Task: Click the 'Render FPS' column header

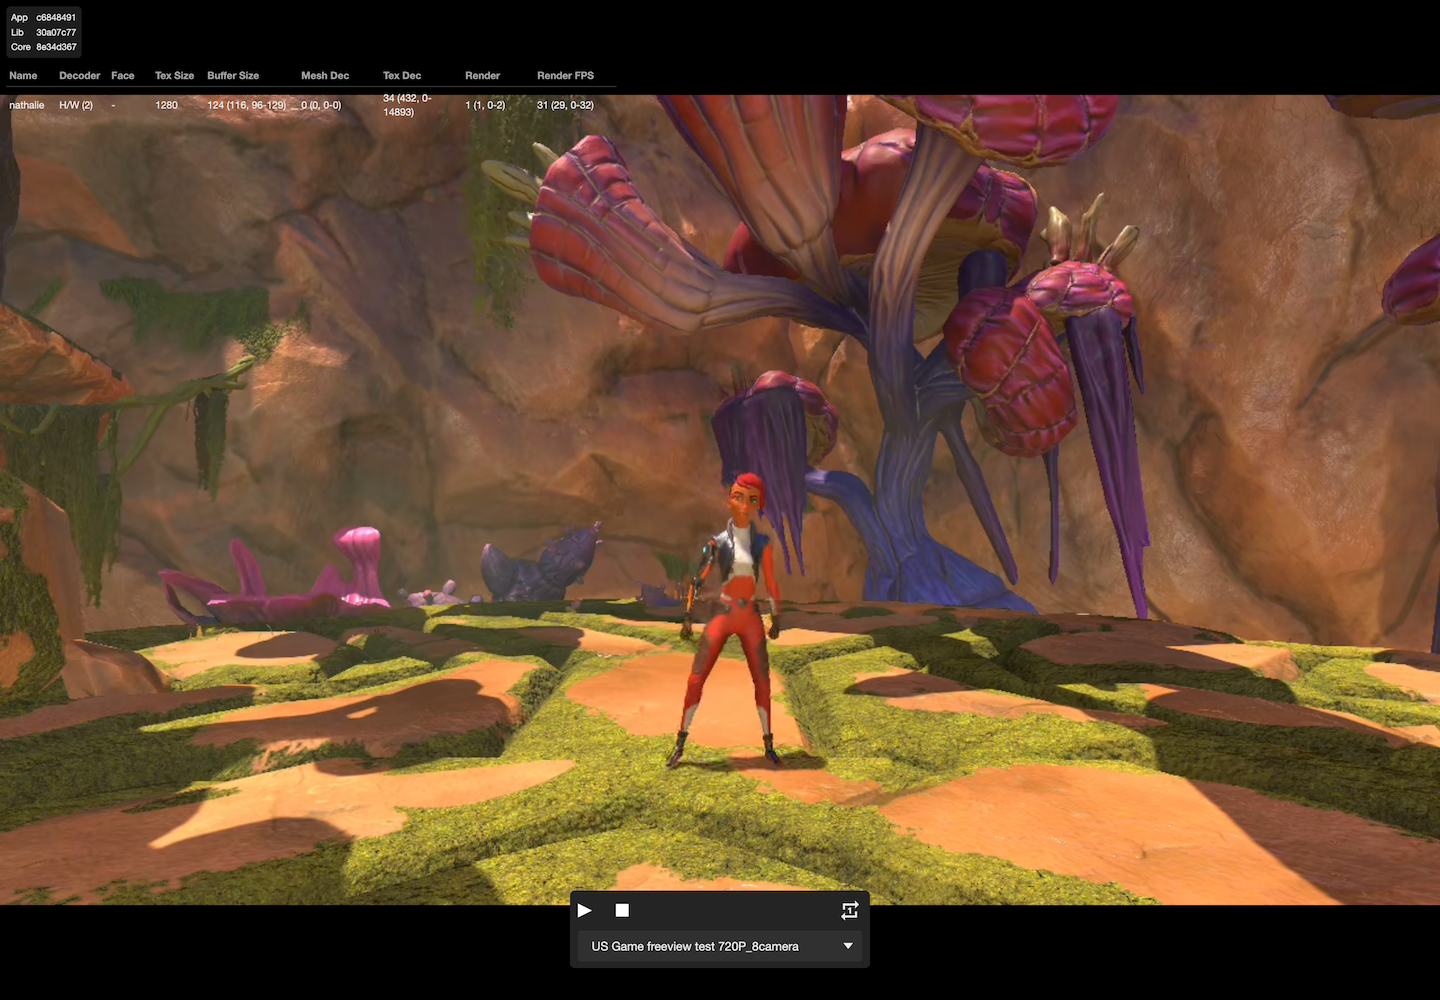Action: pos(565,76)
